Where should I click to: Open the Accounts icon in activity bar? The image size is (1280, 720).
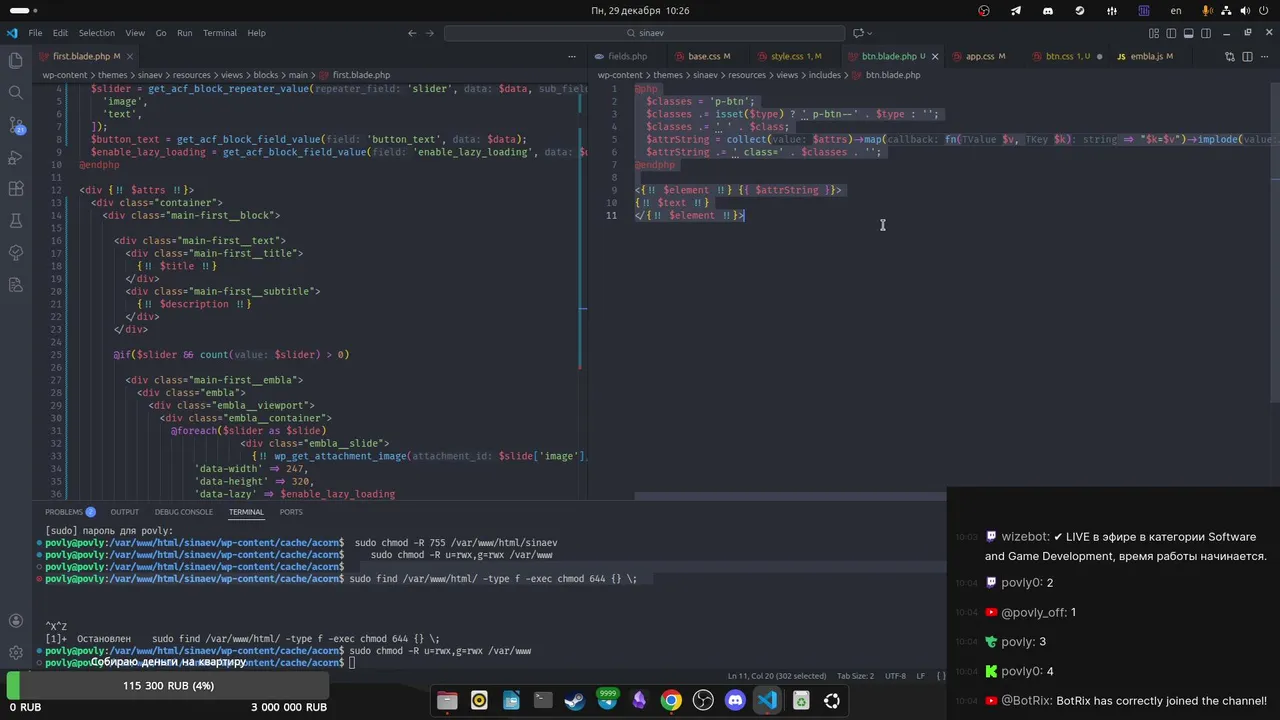tap(15, 620)
